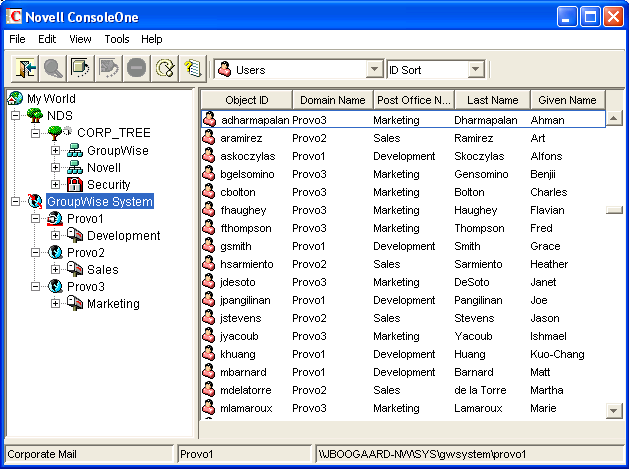Click the My World globe icon
The height and width of the screenshot is (469, 629).
[x=15, y=98]
